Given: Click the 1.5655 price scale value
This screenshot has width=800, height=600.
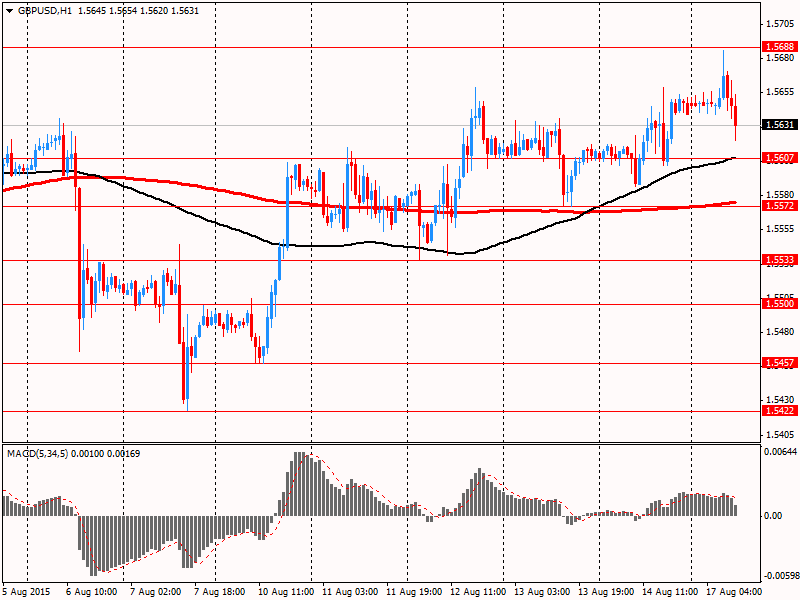Looking at the screenshot, I should (x=779, y=91).
